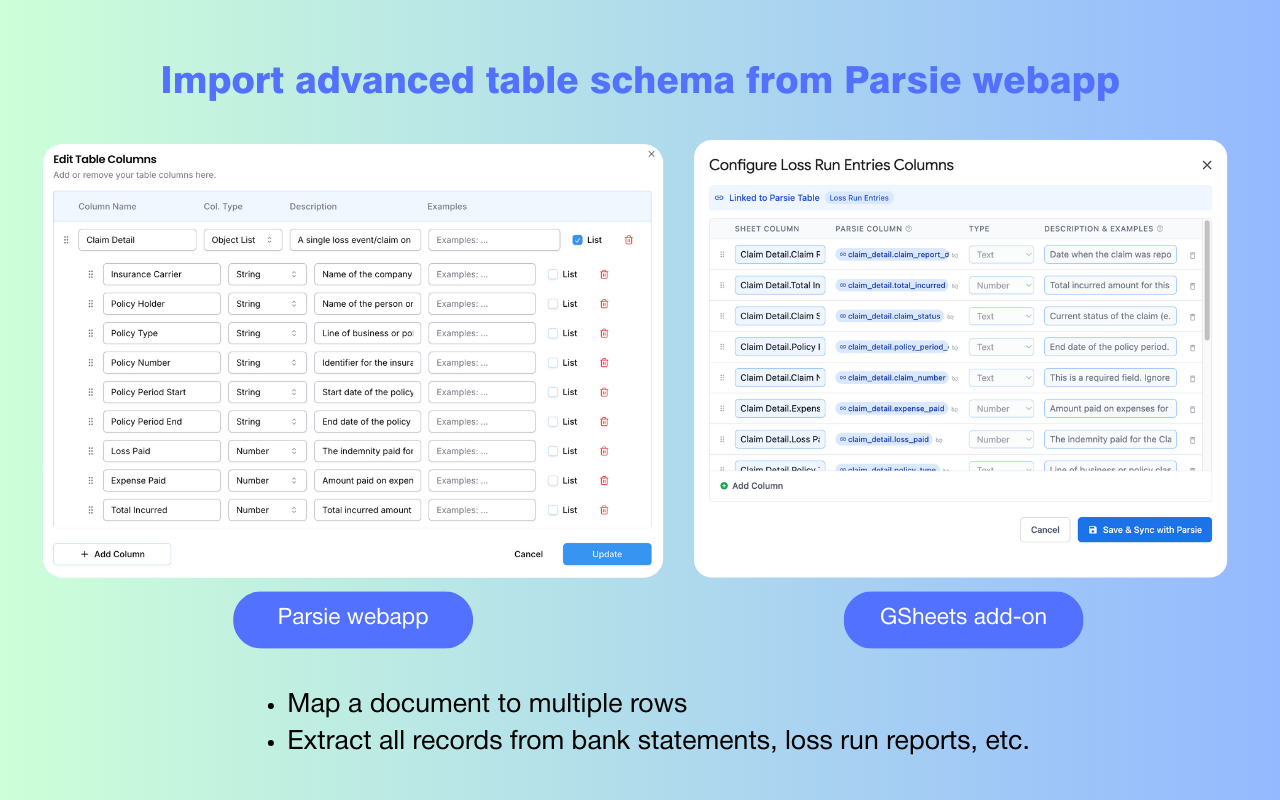Delete the claim_report sheet column row in the add-on
The image size is (1280, 800).
(1192, 255)
